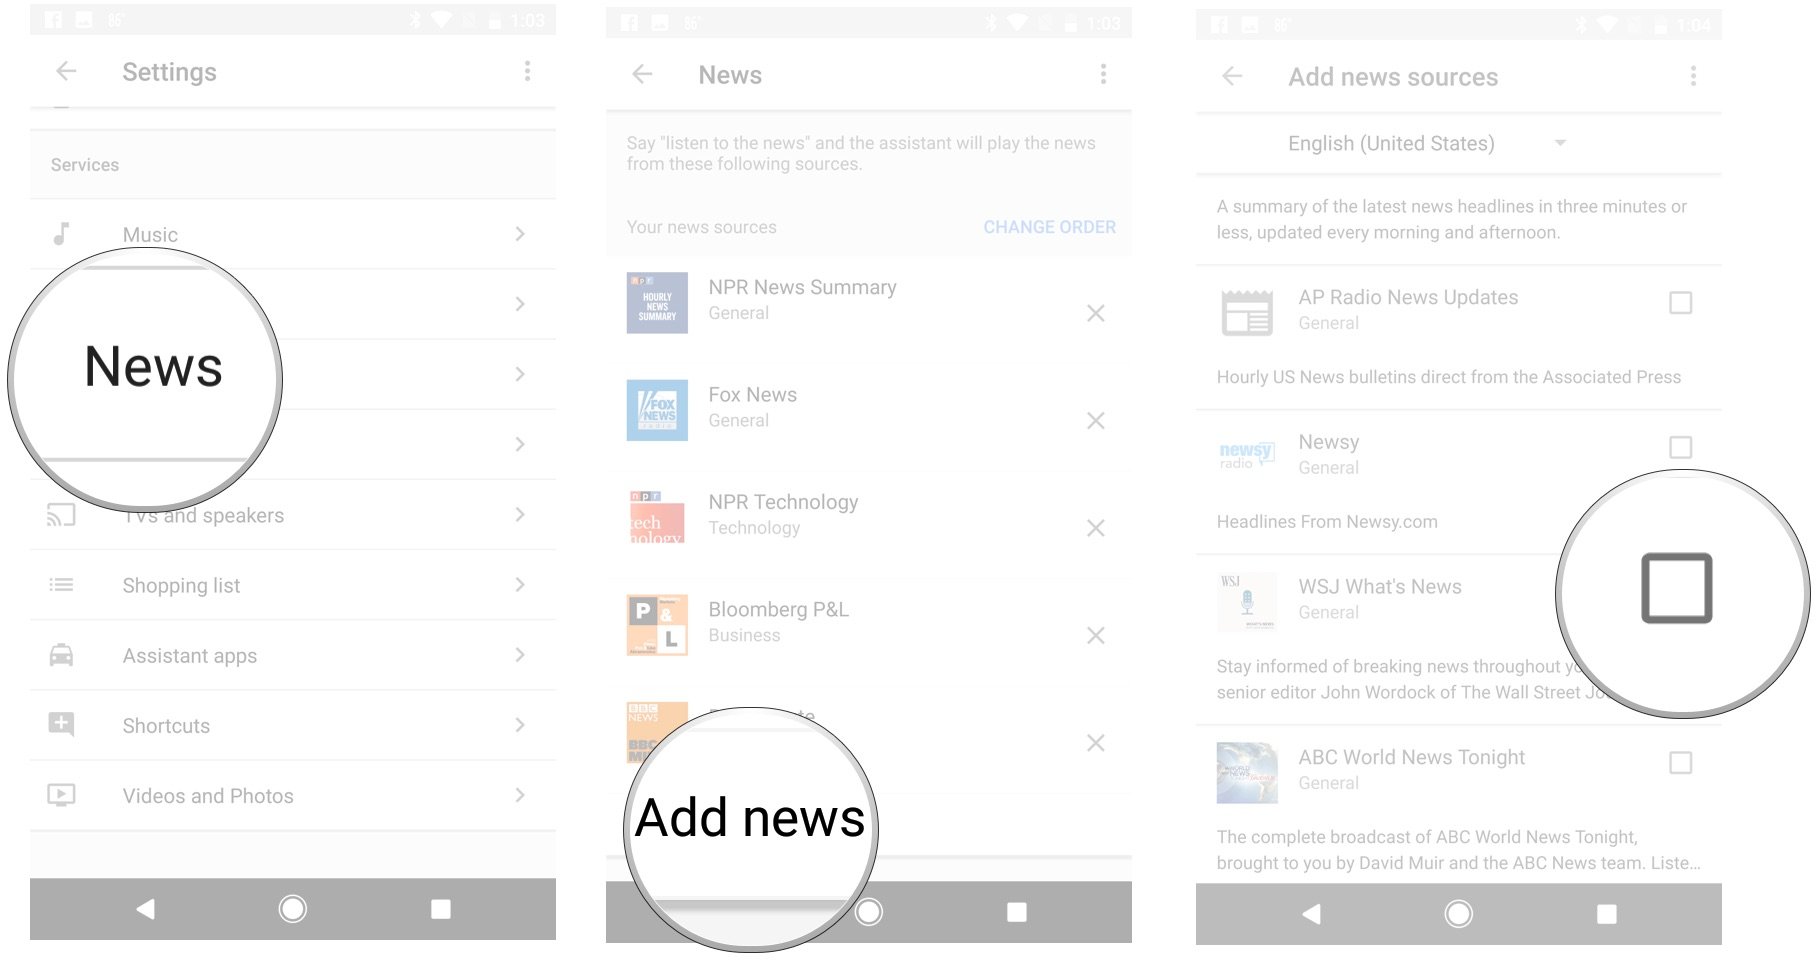Tap Android recents button under News screen

coord(1017,912)
